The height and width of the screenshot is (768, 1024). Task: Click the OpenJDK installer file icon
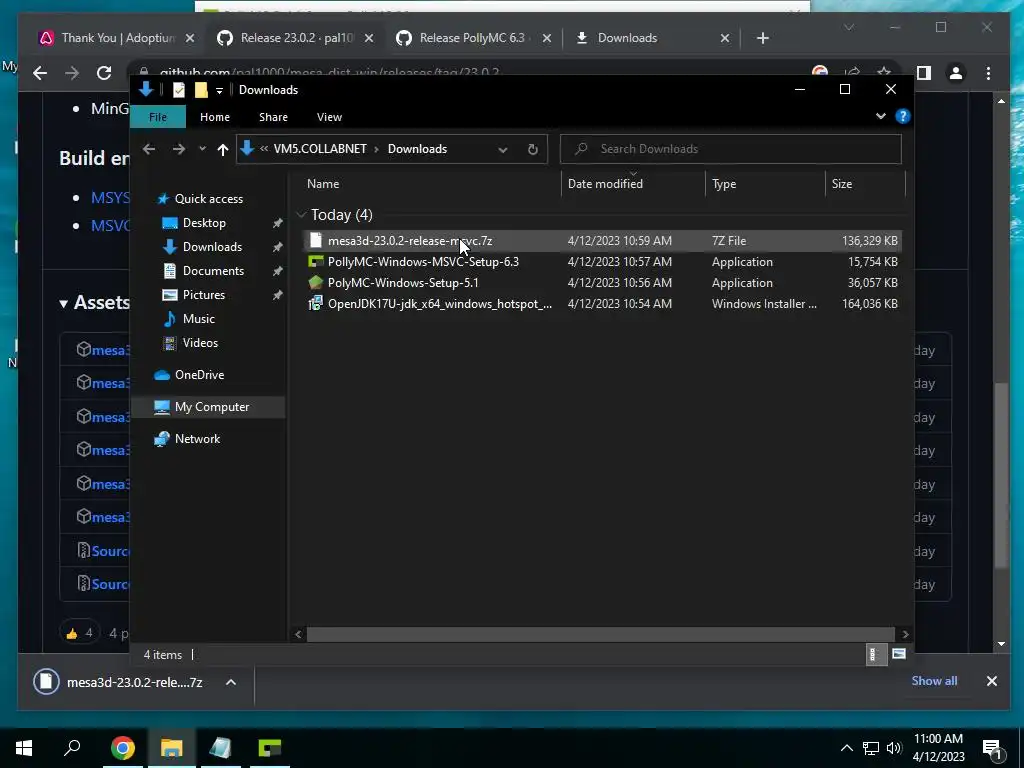[x=315, y=304]
